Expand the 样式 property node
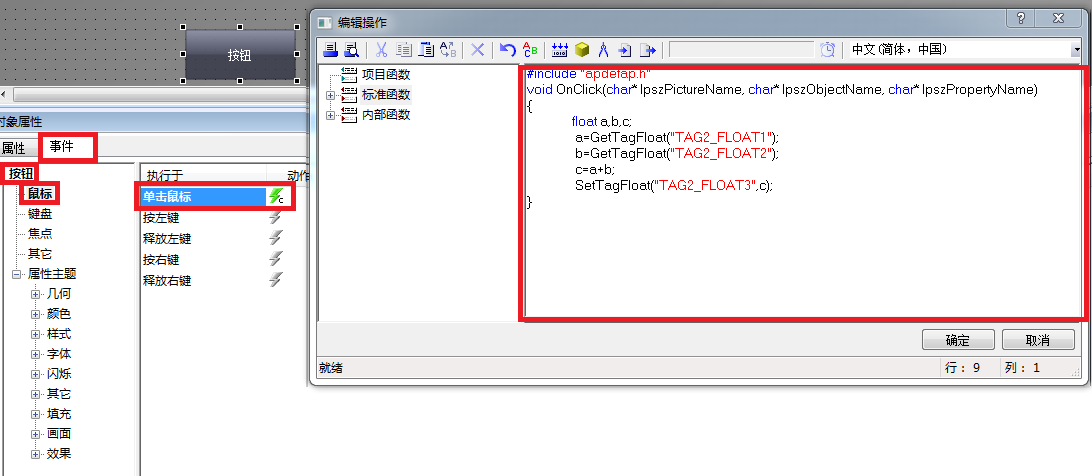This screenshot has height=476, width=1092. coord(36,335)
